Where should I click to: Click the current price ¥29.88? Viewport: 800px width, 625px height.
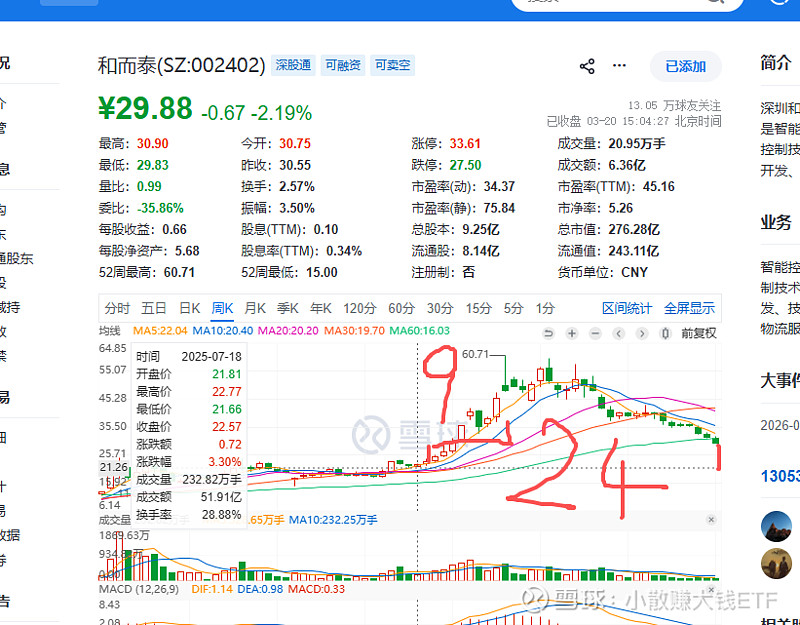(145, 108)
